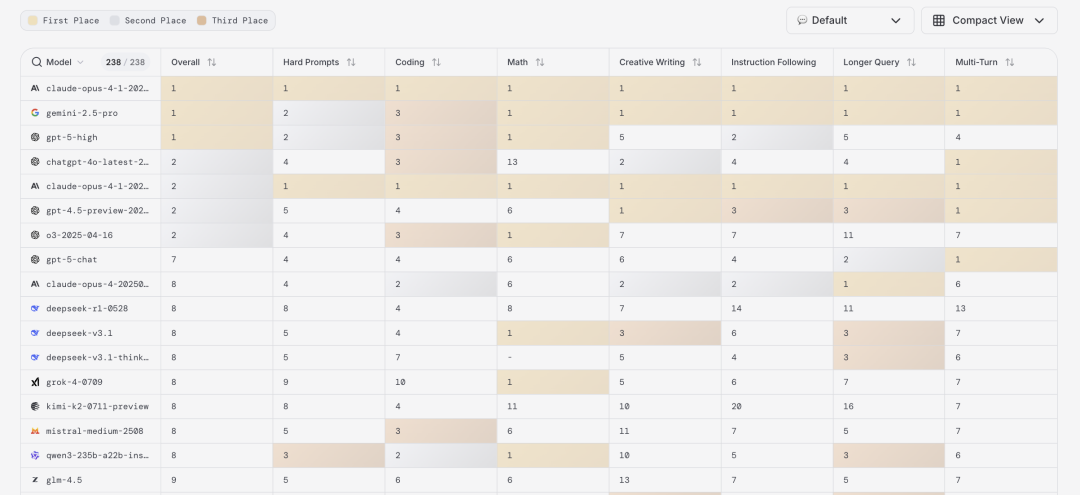Screen dimensions: 1080x495
Task: Click the First Place color swatch
Action: coord(34,20)
